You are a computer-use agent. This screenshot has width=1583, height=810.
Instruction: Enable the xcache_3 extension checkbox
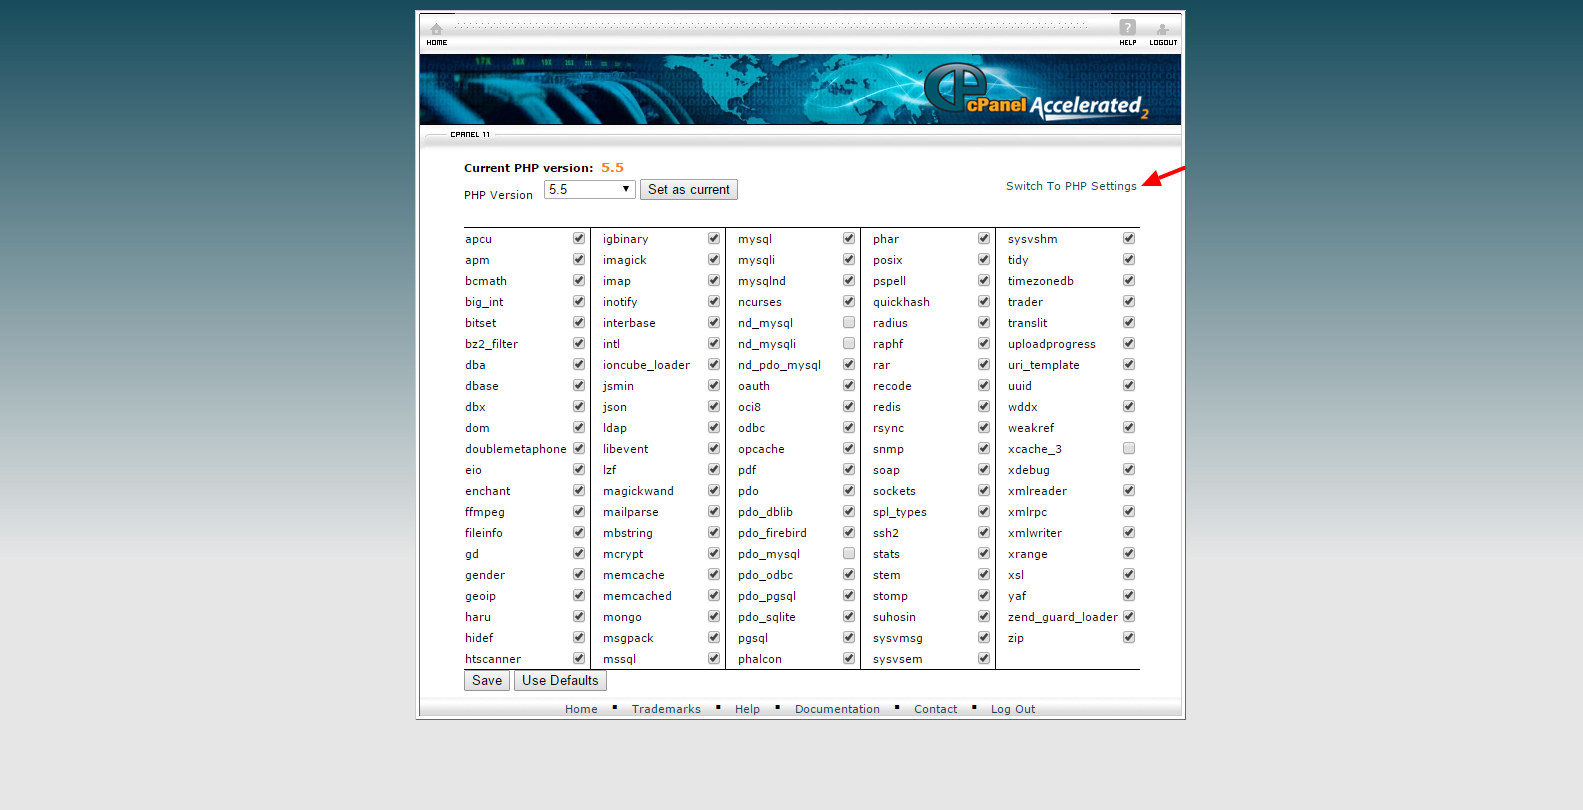[1129, 449]
